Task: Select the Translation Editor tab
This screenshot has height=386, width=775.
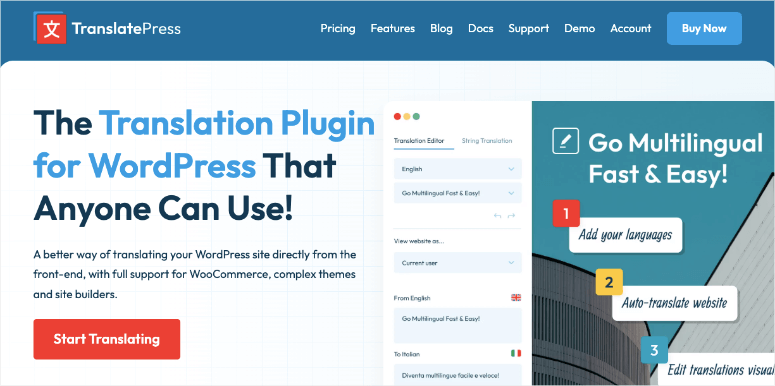Action: tap(419, 141)
